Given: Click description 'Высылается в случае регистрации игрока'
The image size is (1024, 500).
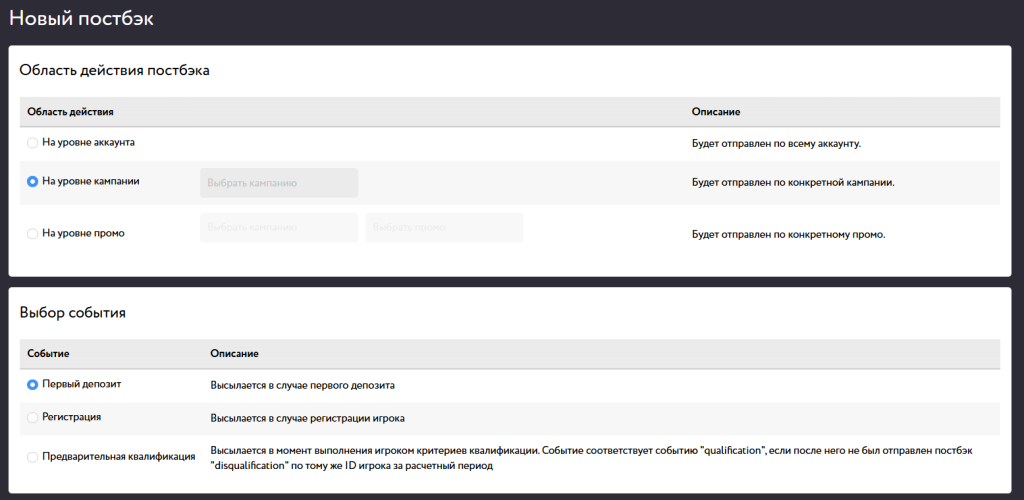Looking at the screenshot, I should click(307, 418).
